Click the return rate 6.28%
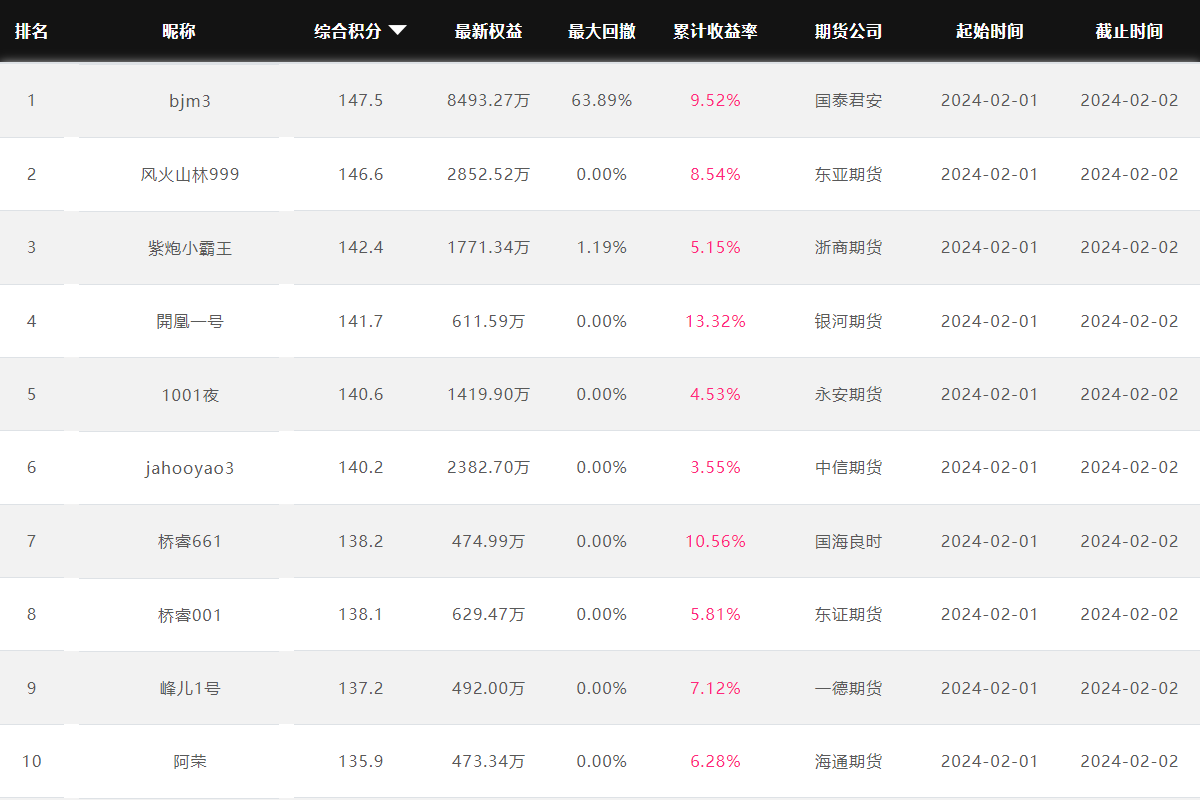The width and height of the screenshot is (1200, 800). (x=716, y=761)
